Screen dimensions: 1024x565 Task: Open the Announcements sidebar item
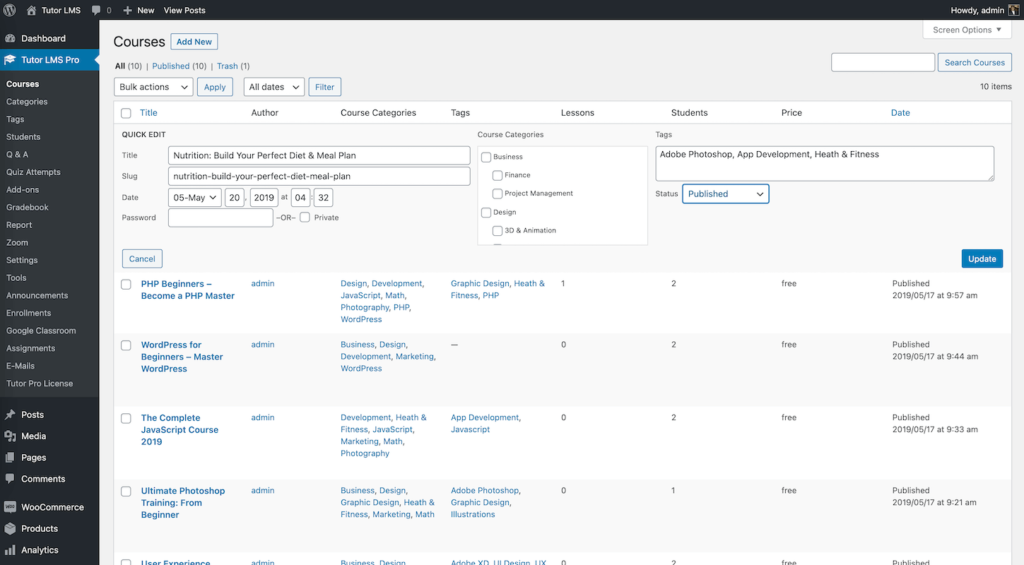pos(37,296)
